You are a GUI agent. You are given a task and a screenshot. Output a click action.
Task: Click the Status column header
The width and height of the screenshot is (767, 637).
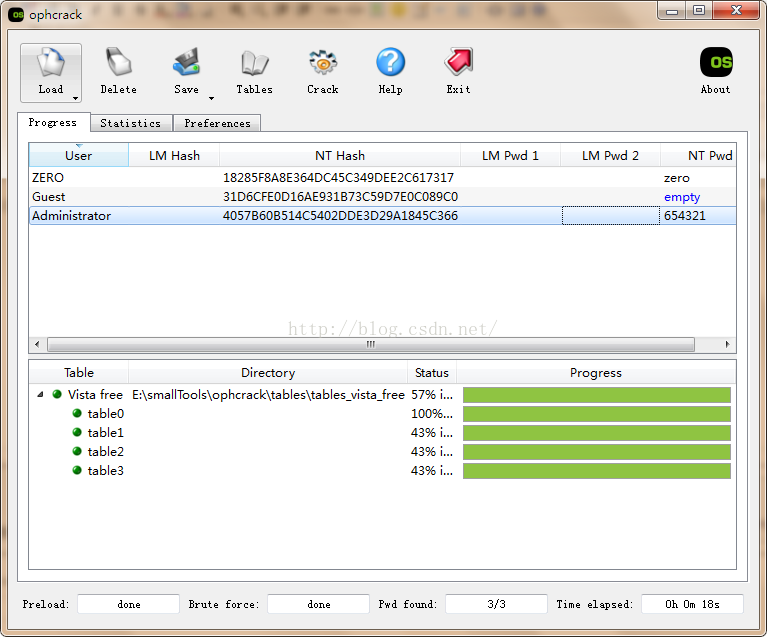pos(431,373)
